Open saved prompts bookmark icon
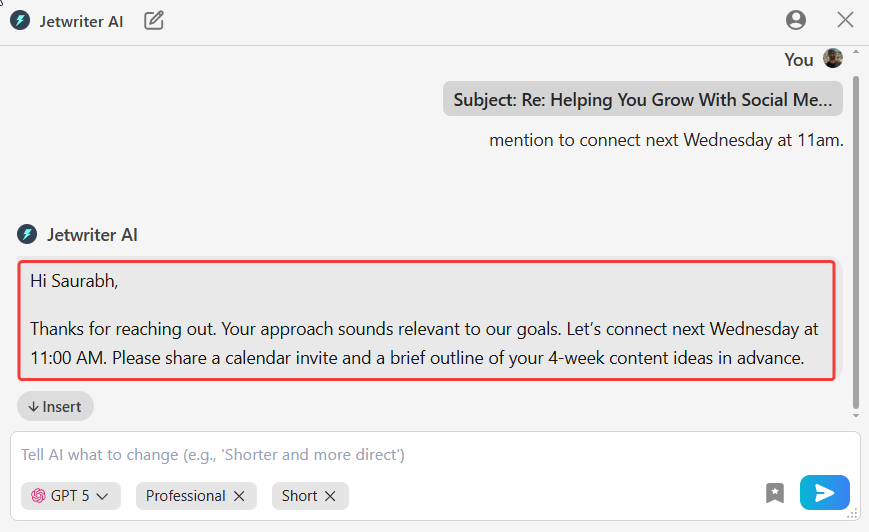Image resolution: width=869 pixels, height=532 pixels. coord(775,492)
